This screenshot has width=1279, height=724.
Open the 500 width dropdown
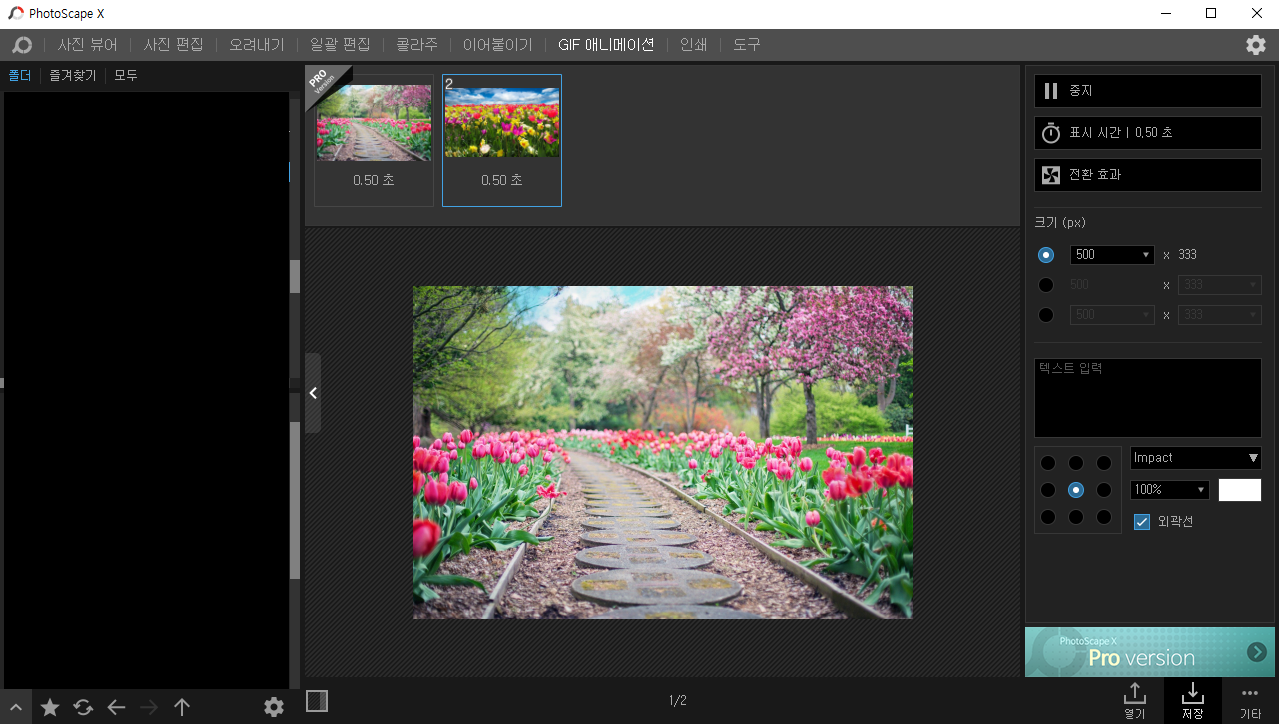pos(1111,254)
